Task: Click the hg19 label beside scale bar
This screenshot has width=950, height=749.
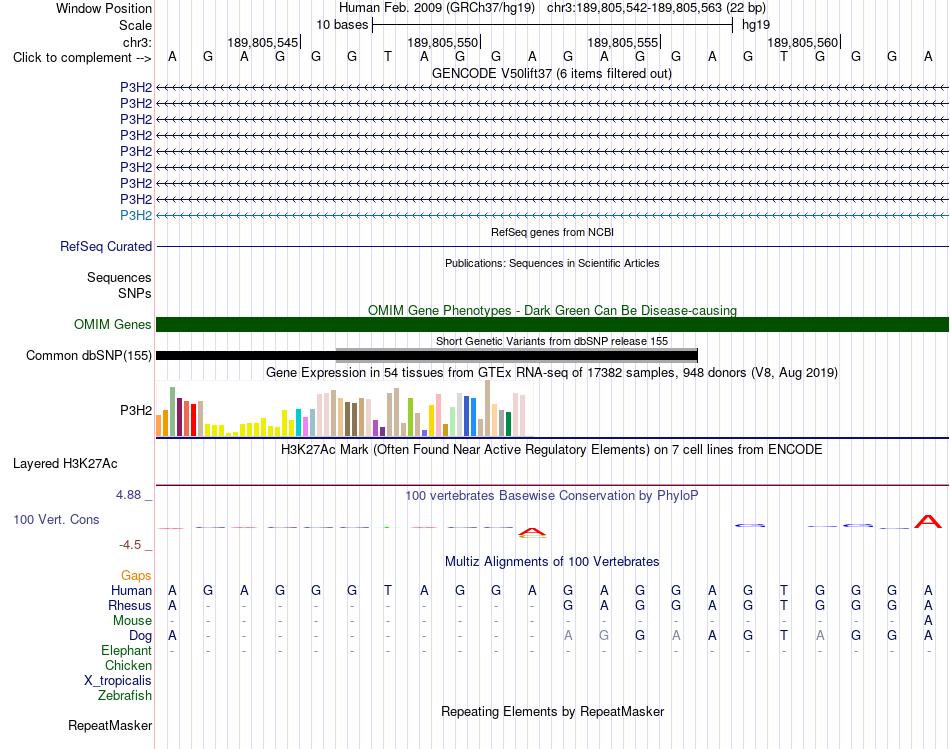Action: pyautogui.click(x=756, y=25)
